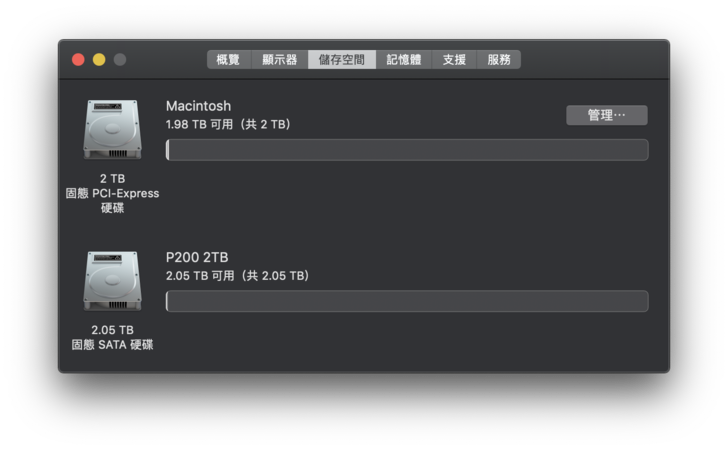Open the 顯示器 tab
The height and width of the screenshot is (450, 728).
click(x=279, y=60)
